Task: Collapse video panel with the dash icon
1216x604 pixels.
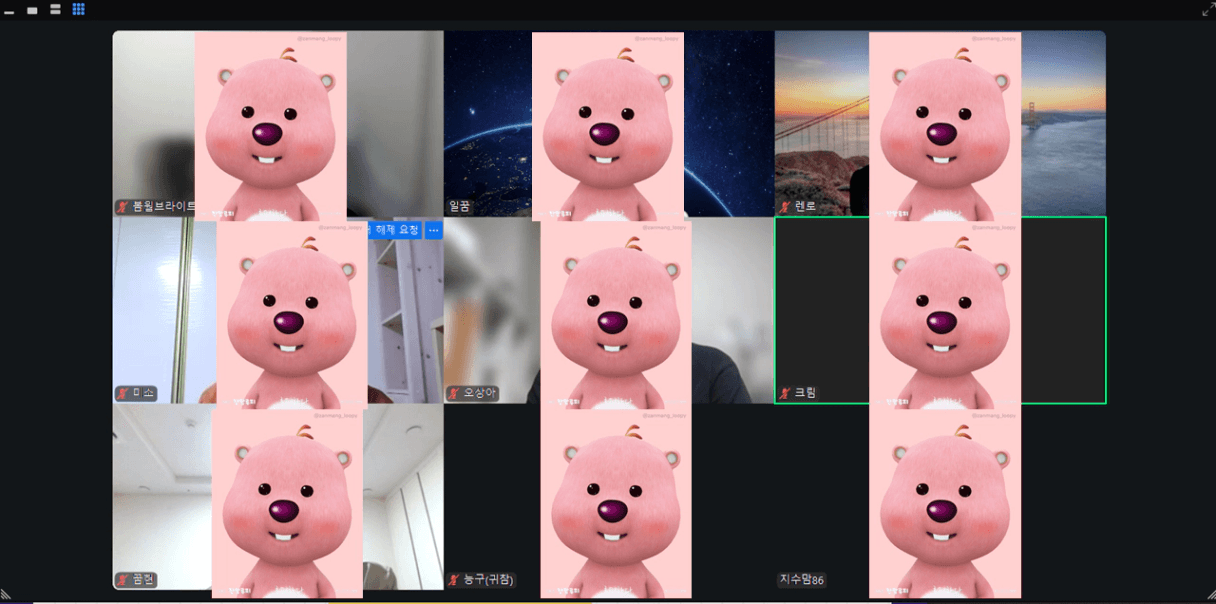Action: (9, 11)
